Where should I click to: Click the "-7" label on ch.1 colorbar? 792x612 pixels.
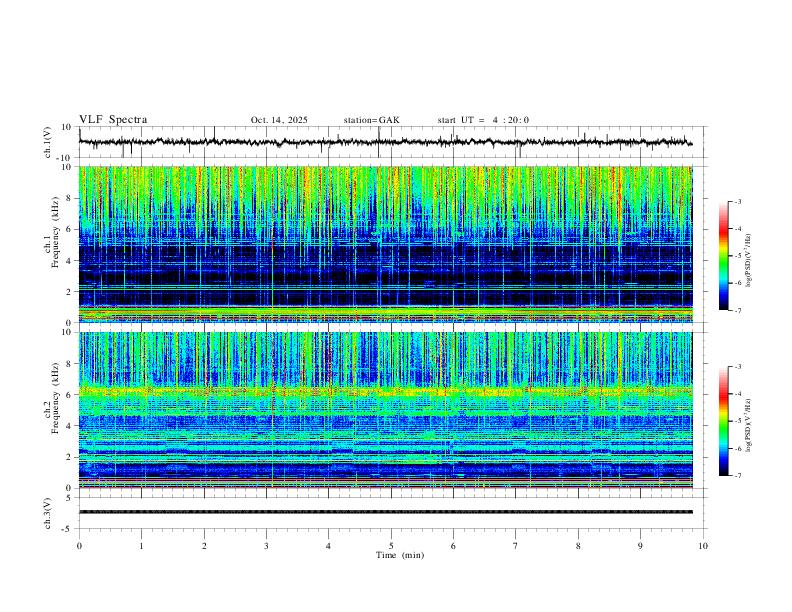738,311
